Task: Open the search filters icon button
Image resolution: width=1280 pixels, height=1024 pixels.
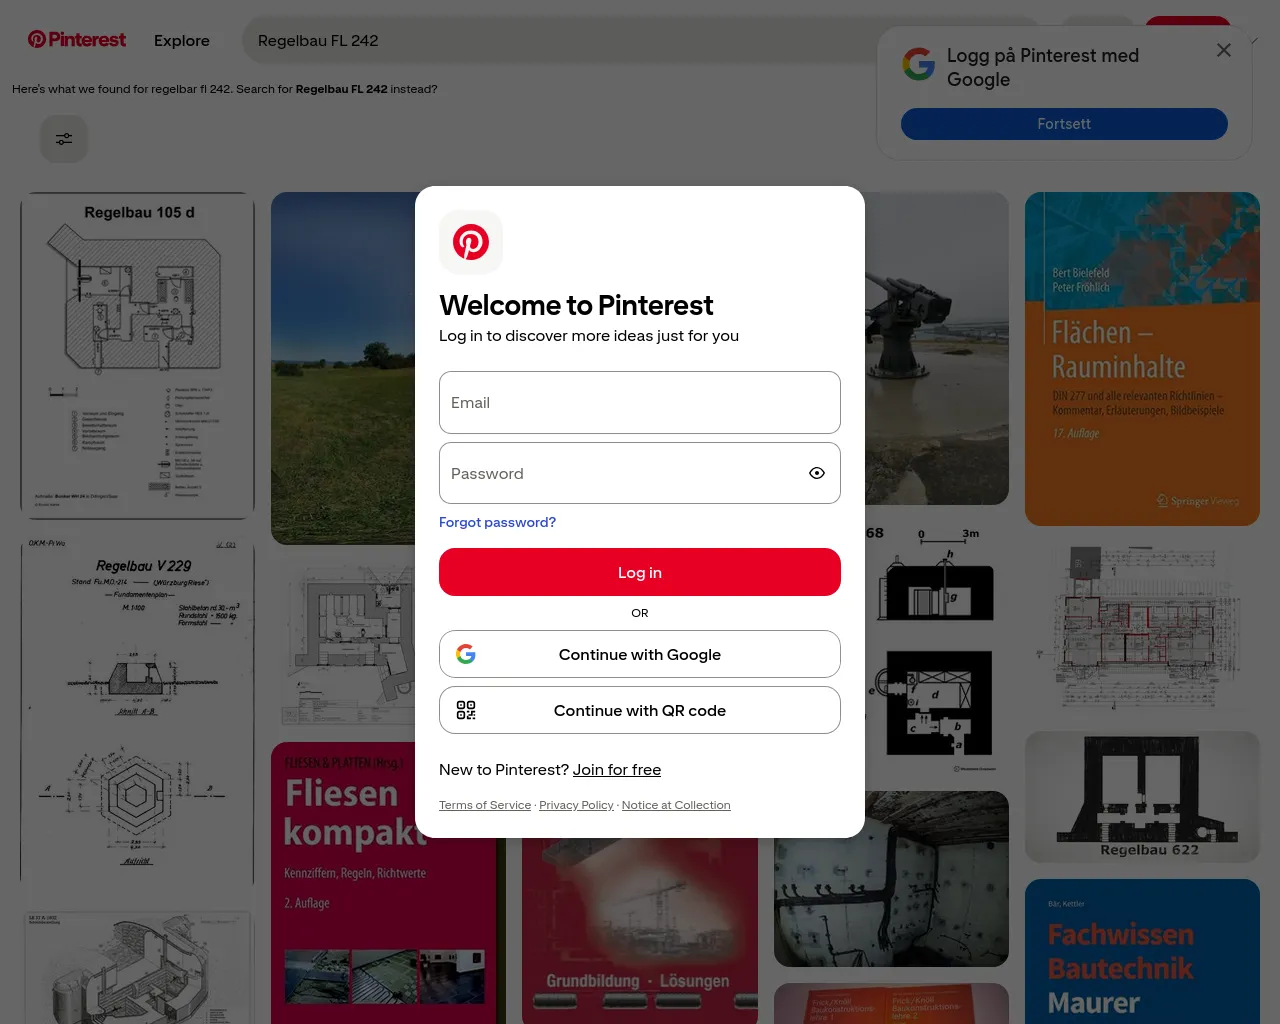Action: tap(64, 139)
